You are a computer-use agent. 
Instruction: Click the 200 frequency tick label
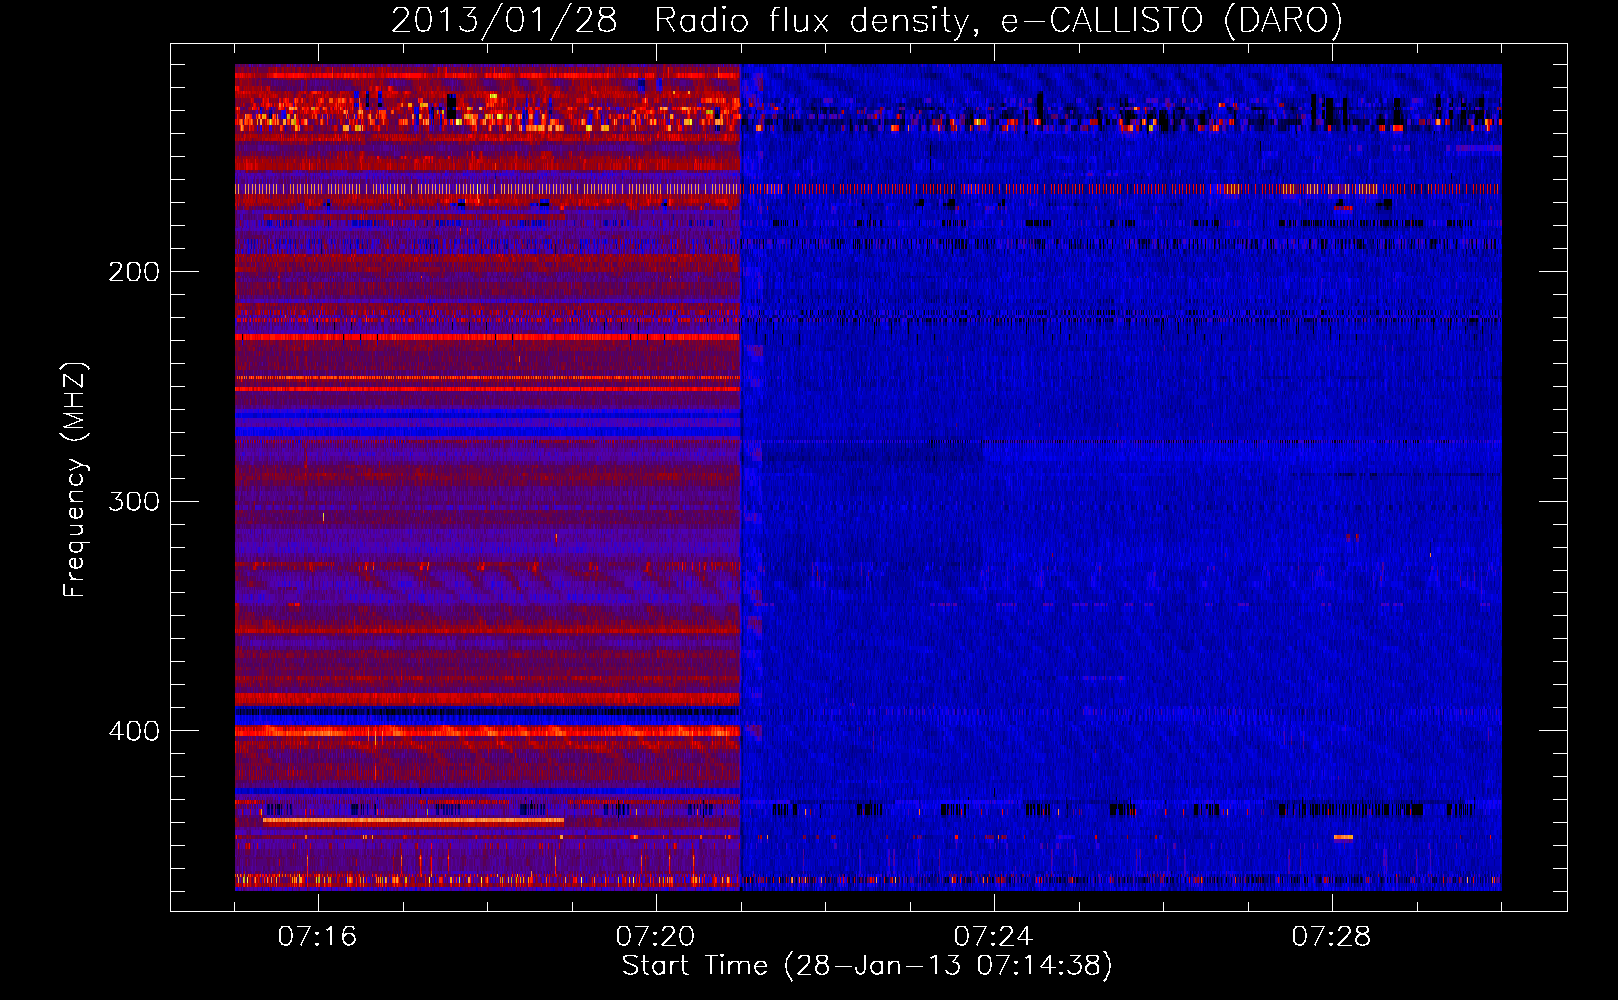(134, 272)
